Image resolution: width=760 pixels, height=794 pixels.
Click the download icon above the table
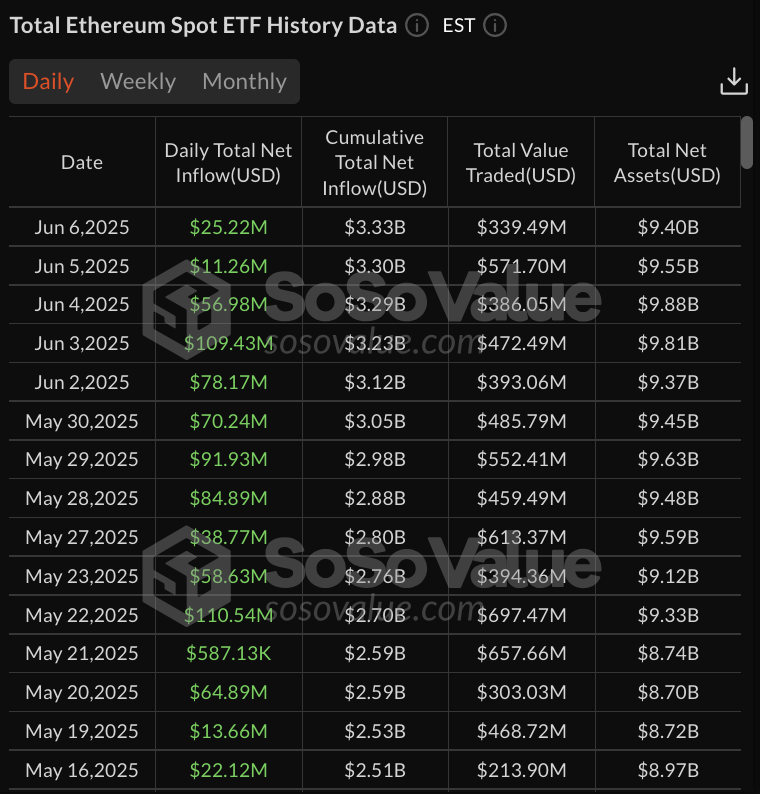pyautogui.click(x=734, y=82)
